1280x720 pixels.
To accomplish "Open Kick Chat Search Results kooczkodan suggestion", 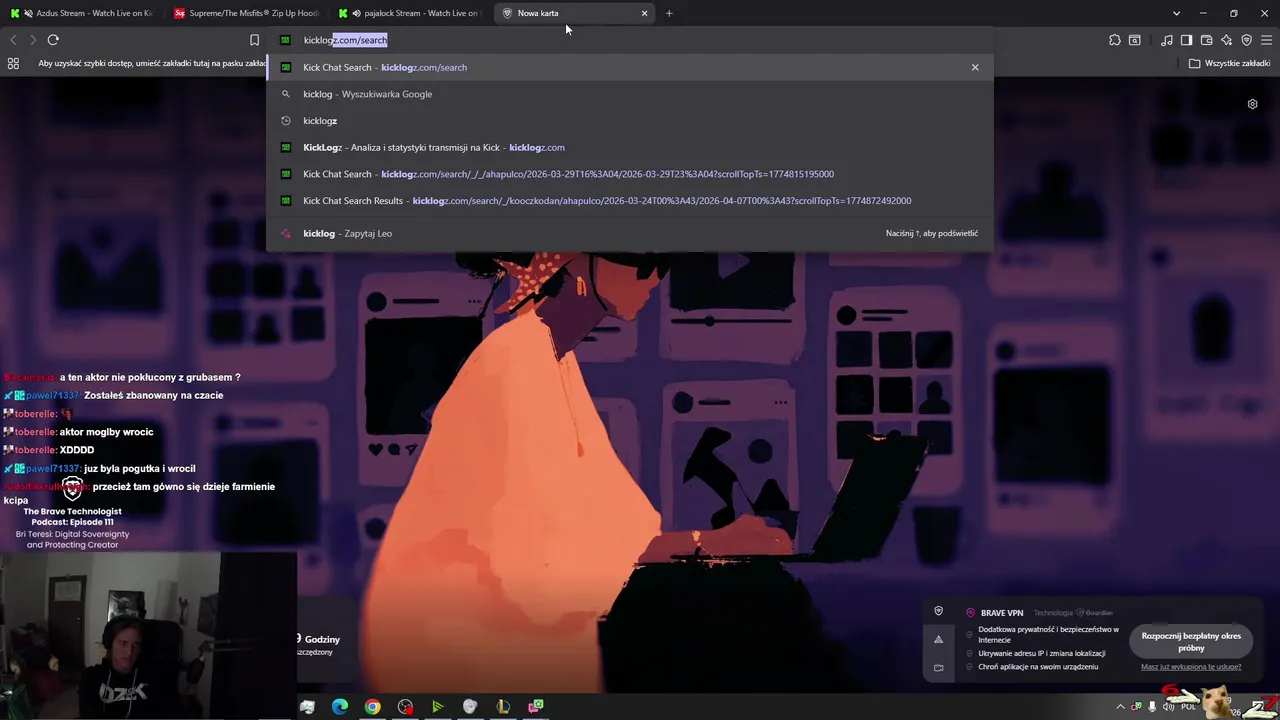I will pos(630,200).
